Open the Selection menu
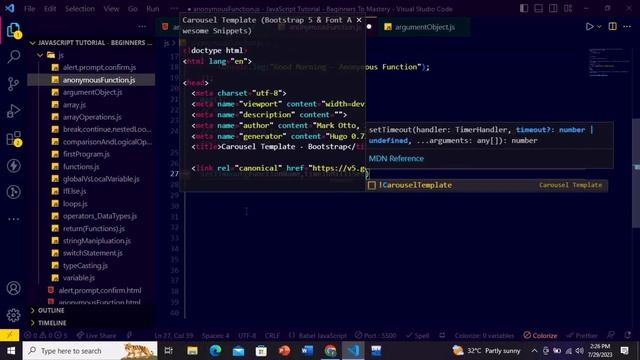This screenshot has height=360, width=640. point(80,9)
